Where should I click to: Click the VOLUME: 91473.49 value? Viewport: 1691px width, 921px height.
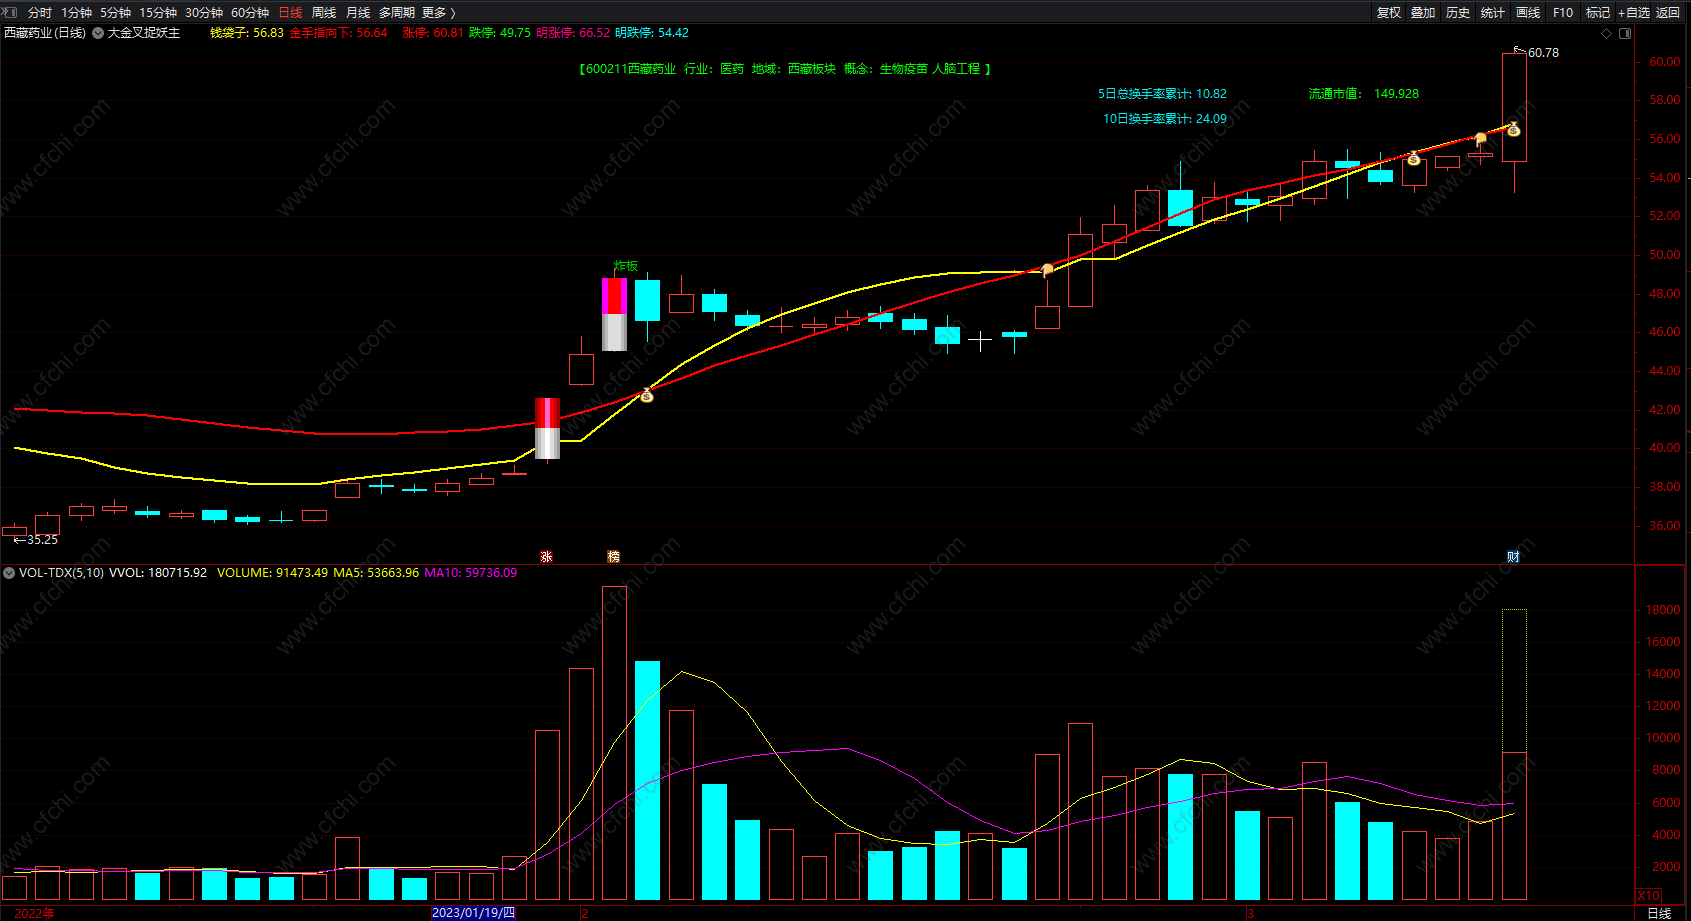click(272, 573)
